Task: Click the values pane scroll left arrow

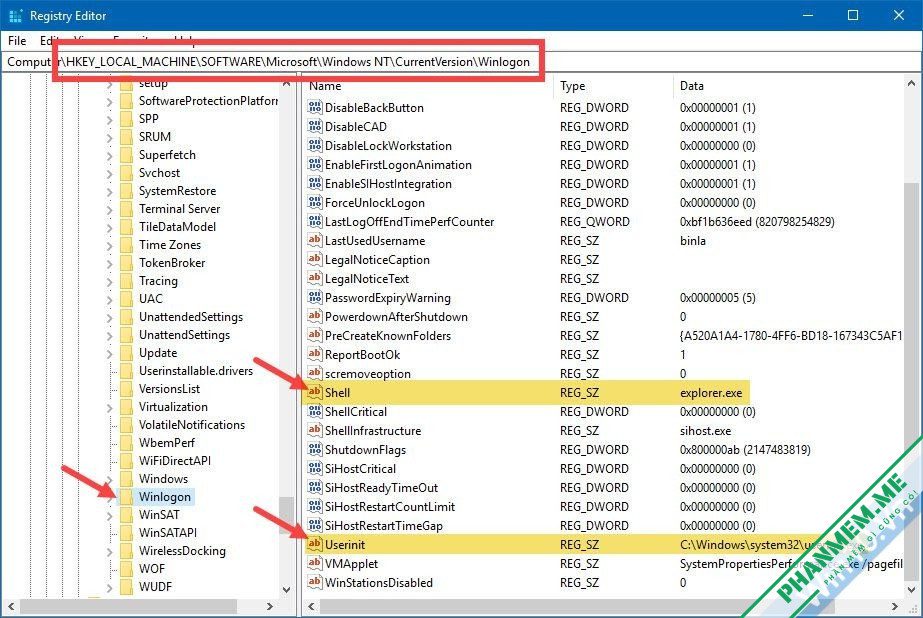Action: click(x=311, y=606)
